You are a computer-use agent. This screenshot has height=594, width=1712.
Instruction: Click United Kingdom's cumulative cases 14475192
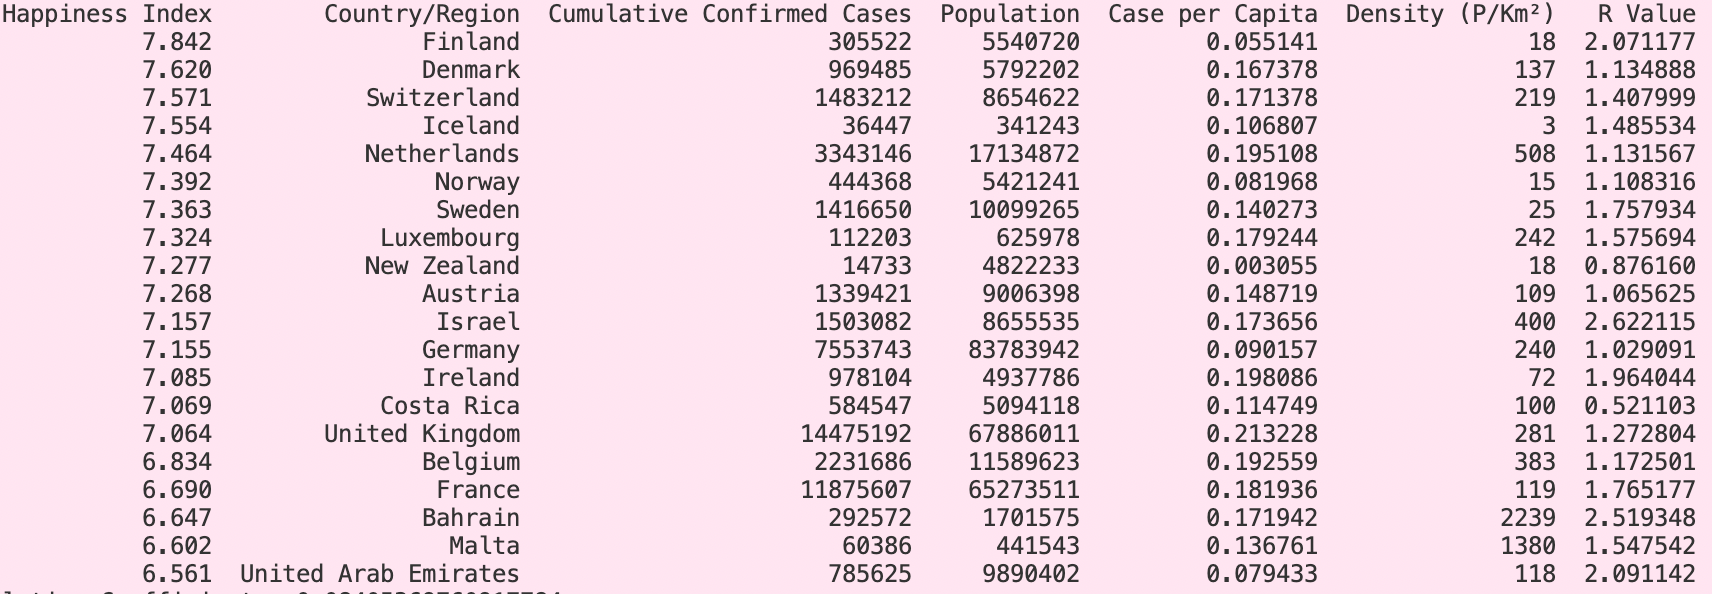click(x=856, y=434)
